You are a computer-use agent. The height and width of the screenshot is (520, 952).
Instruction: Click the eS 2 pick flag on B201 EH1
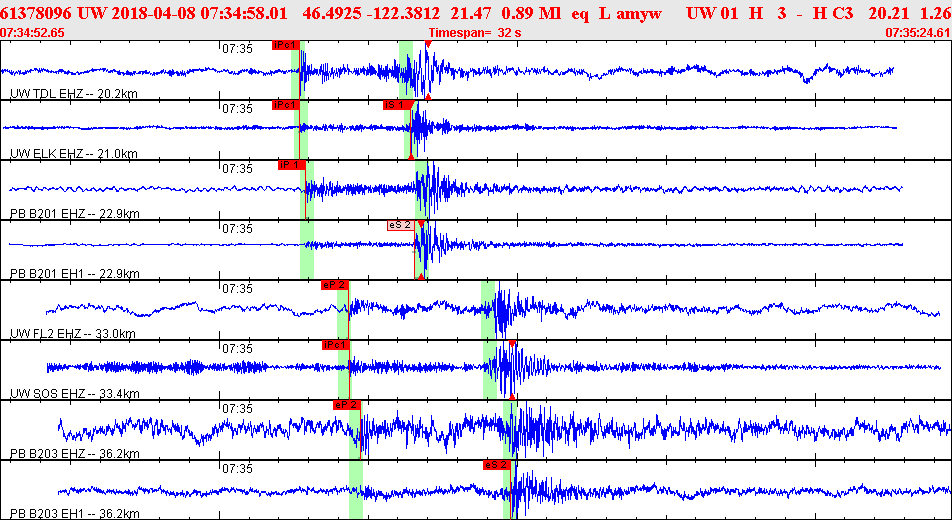(x=401, y=225)
